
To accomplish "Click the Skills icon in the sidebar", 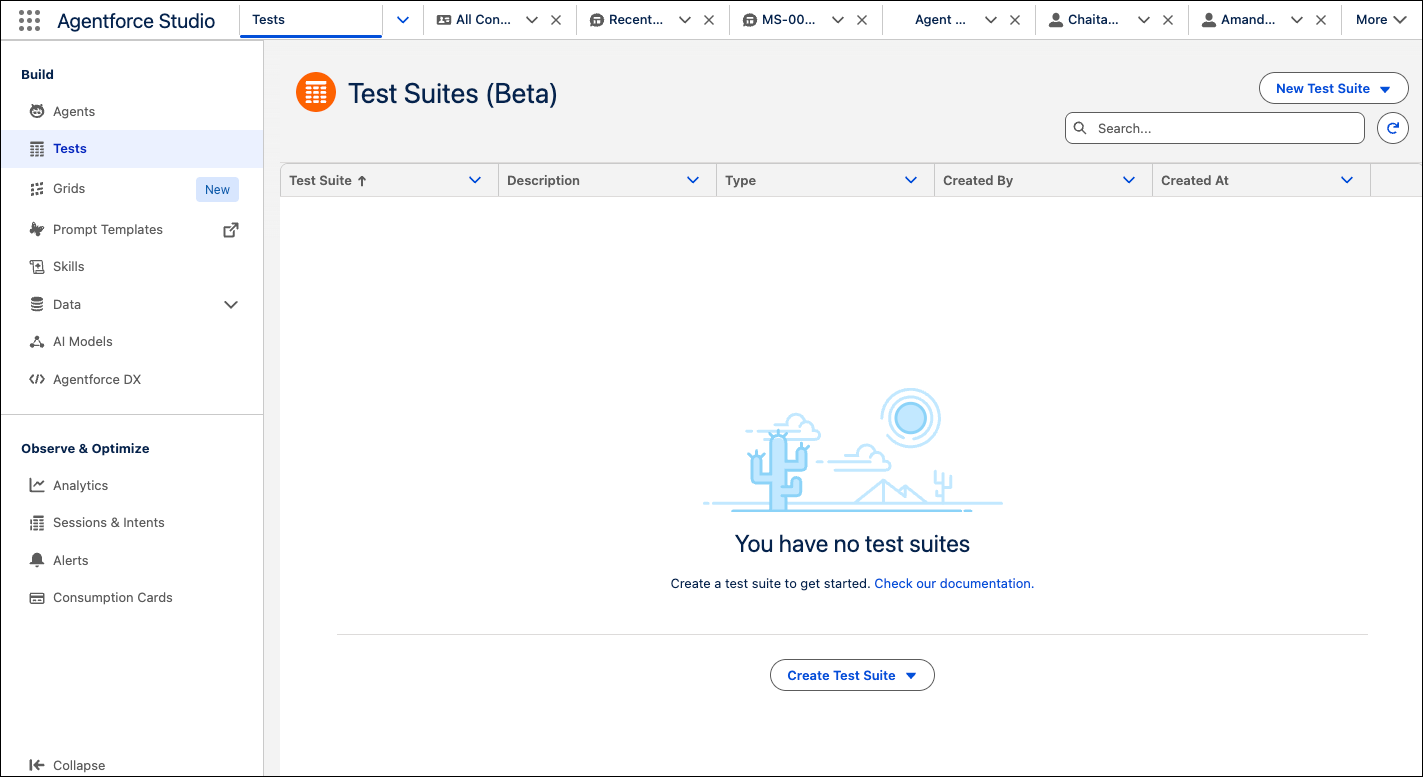I will coord(37,267).
